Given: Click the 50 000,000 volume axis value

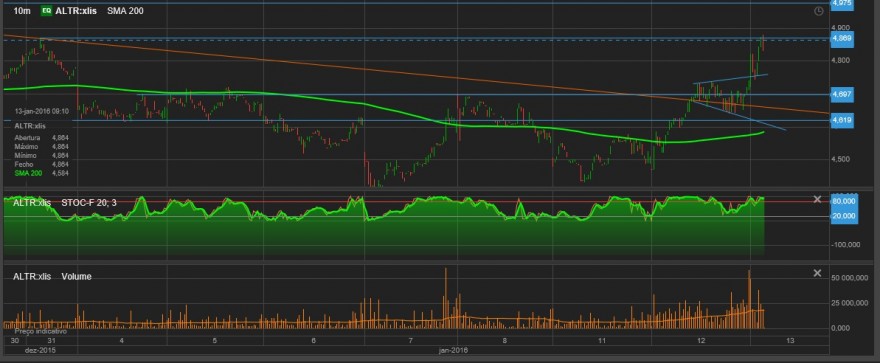Looking at the screenshot, I should tap(850, 278).
